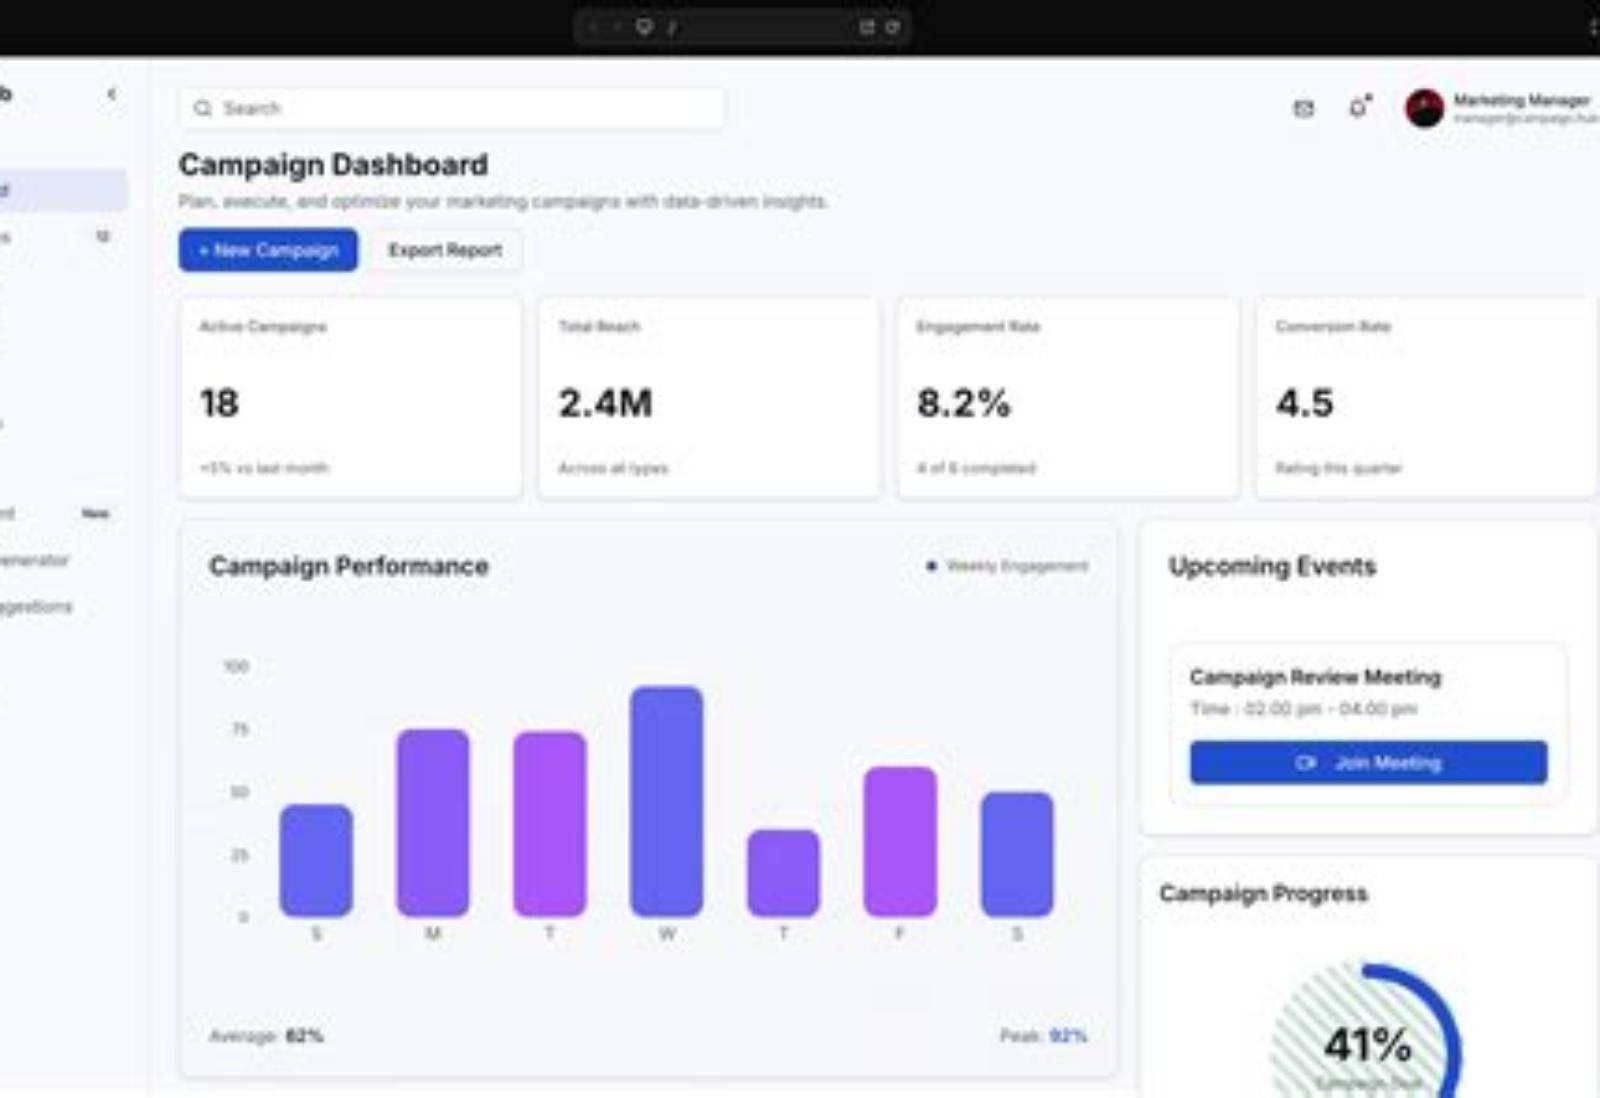Click the Campaign Performance heading
1600x1098 pixels.
pyautogui.click(x=349, y=566)
